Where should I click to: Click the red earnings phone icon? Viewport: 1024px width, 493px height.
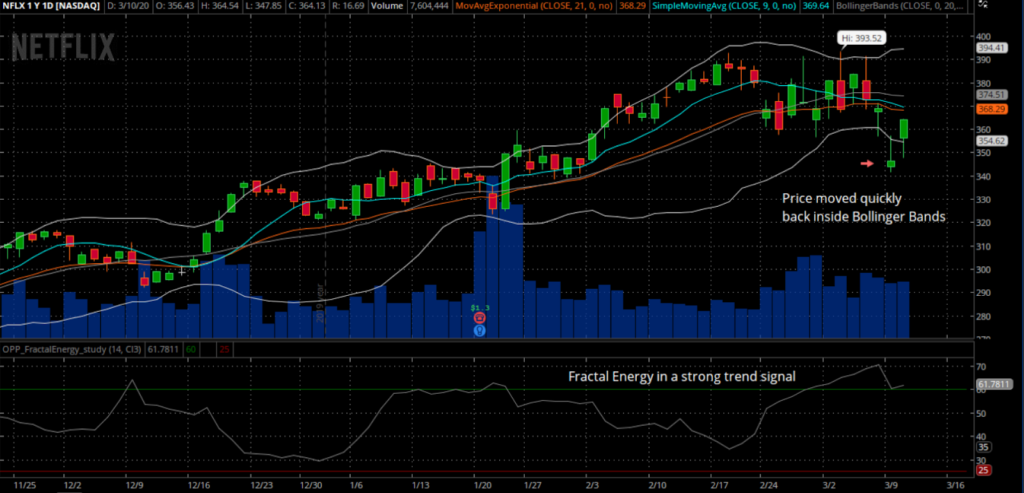pyautogui.click(x=480, y=318)
